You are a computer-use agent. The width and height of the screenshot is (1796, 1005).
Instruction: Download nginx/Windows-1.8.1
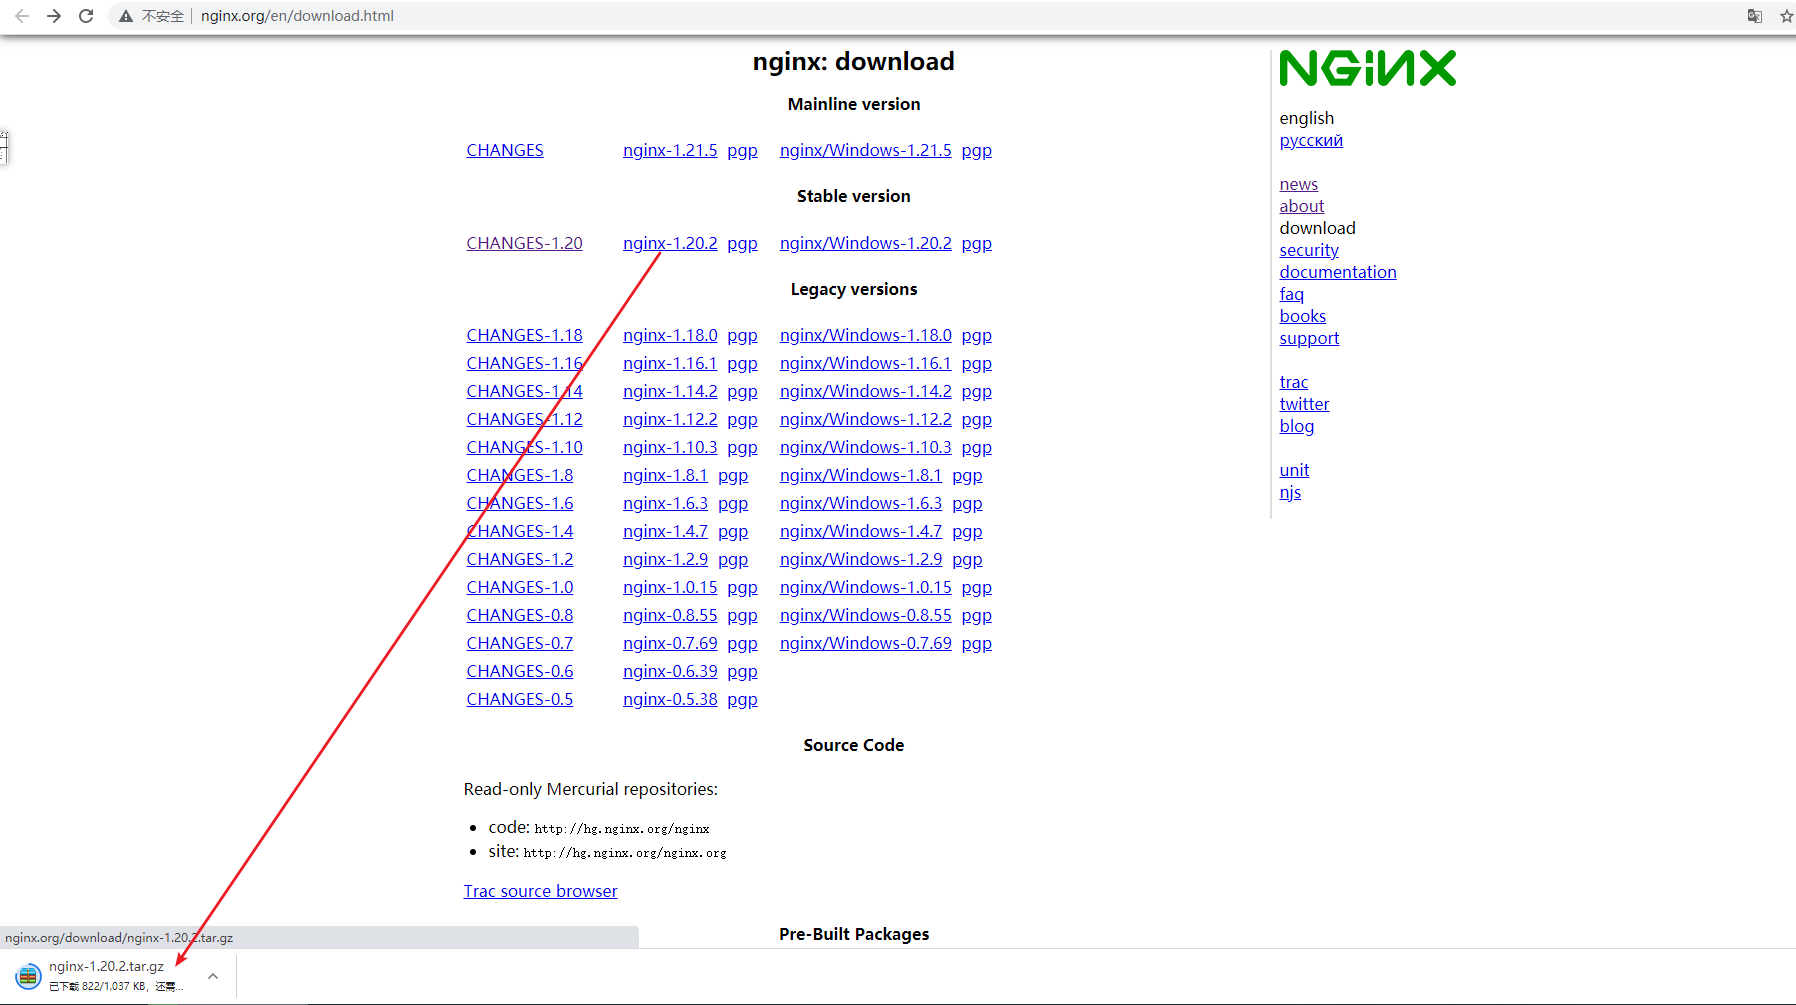(x=861, y=475)
